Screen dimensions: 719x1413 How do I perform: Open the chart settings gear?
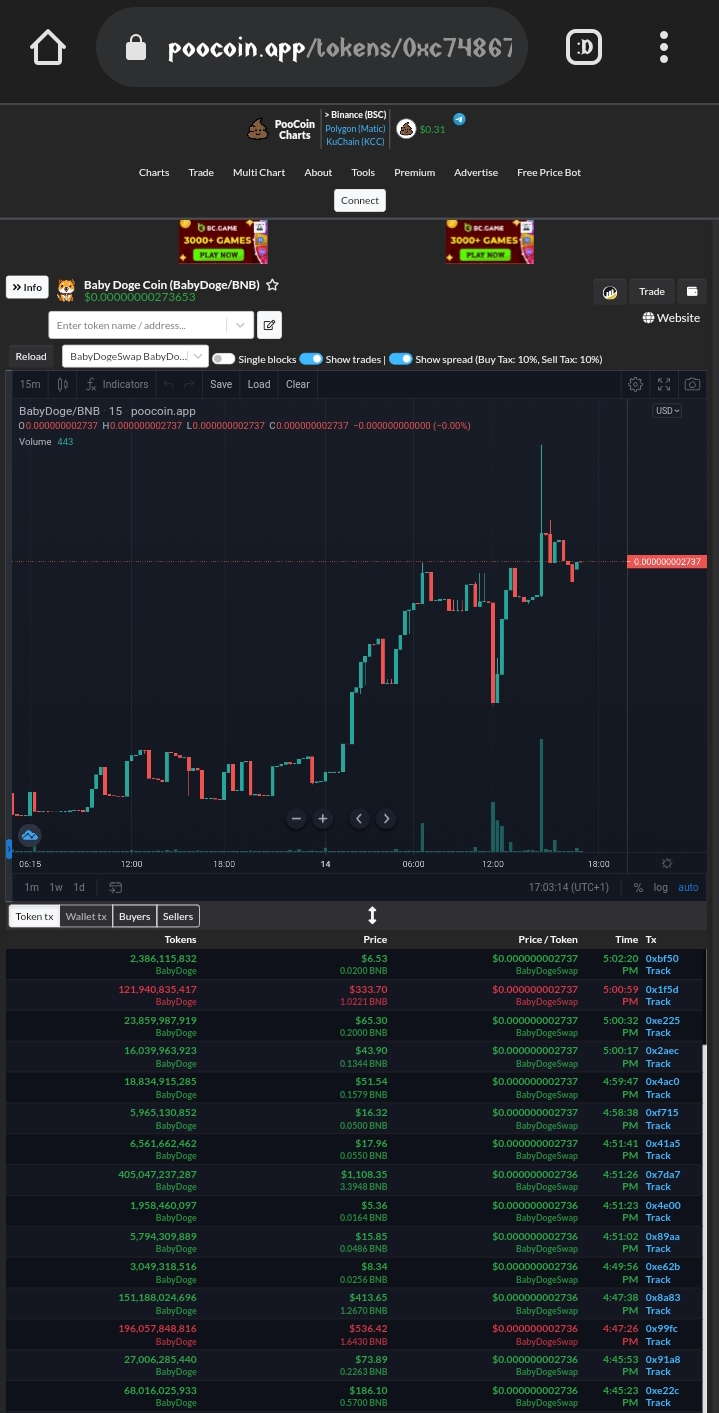635,384
